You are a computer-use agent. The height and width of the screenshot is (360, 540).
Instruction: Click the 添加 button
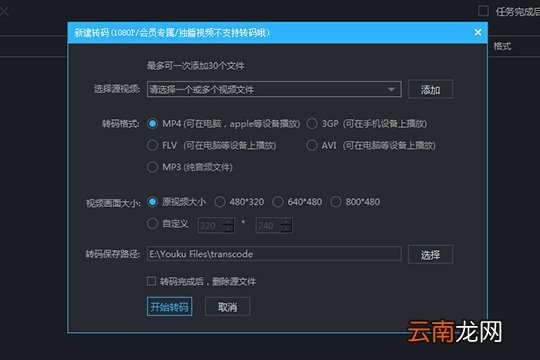tap(430, 90)
